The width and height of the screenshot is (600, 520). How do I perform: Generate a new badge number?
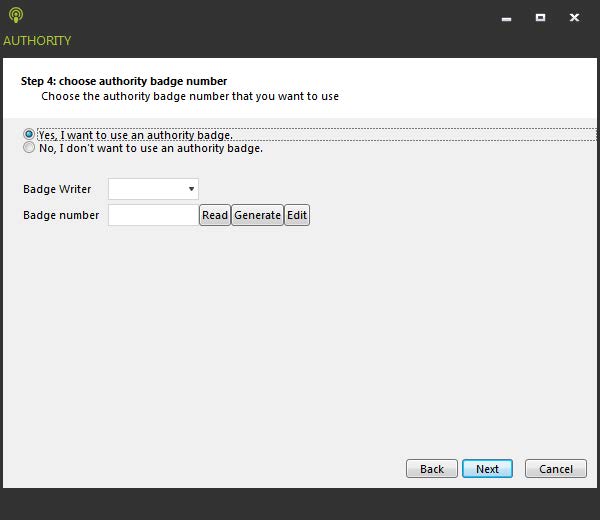coord(257,215)
